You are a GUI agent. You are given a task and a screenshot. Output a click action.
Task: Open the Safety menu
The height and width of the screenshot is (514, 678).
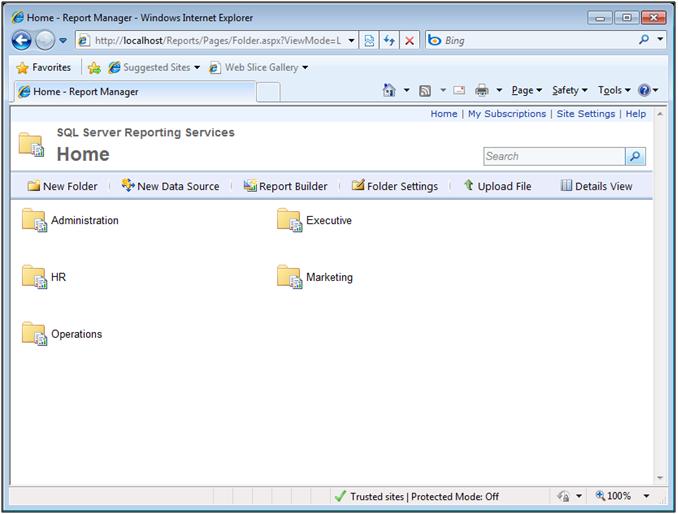coord(569,90)
